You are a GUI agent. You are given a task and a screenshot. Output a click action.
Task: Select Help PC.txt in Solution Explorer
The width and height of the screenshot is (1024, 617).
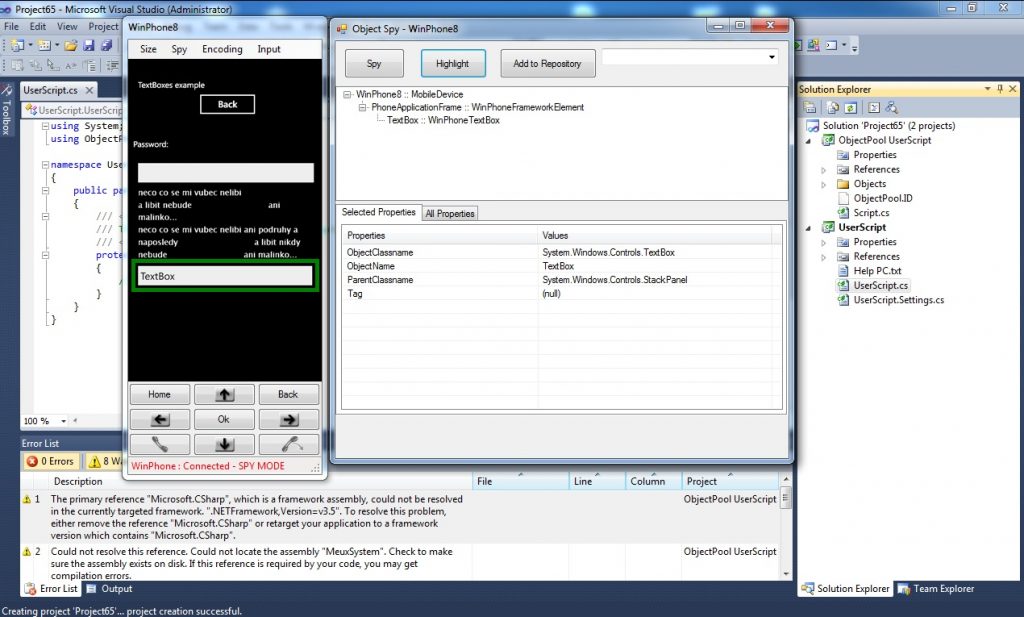coord(877,271)
